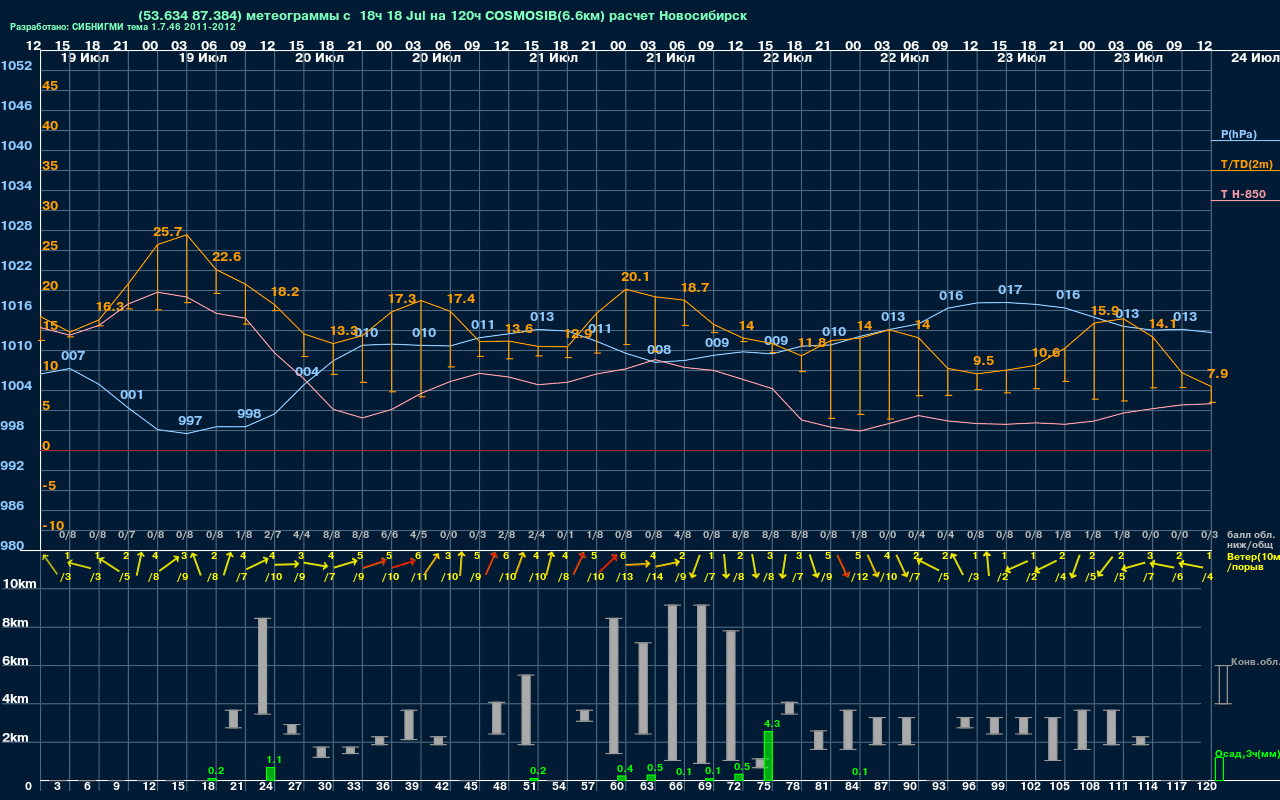Click the 1.1 precipitation value label

pos(274,760)
